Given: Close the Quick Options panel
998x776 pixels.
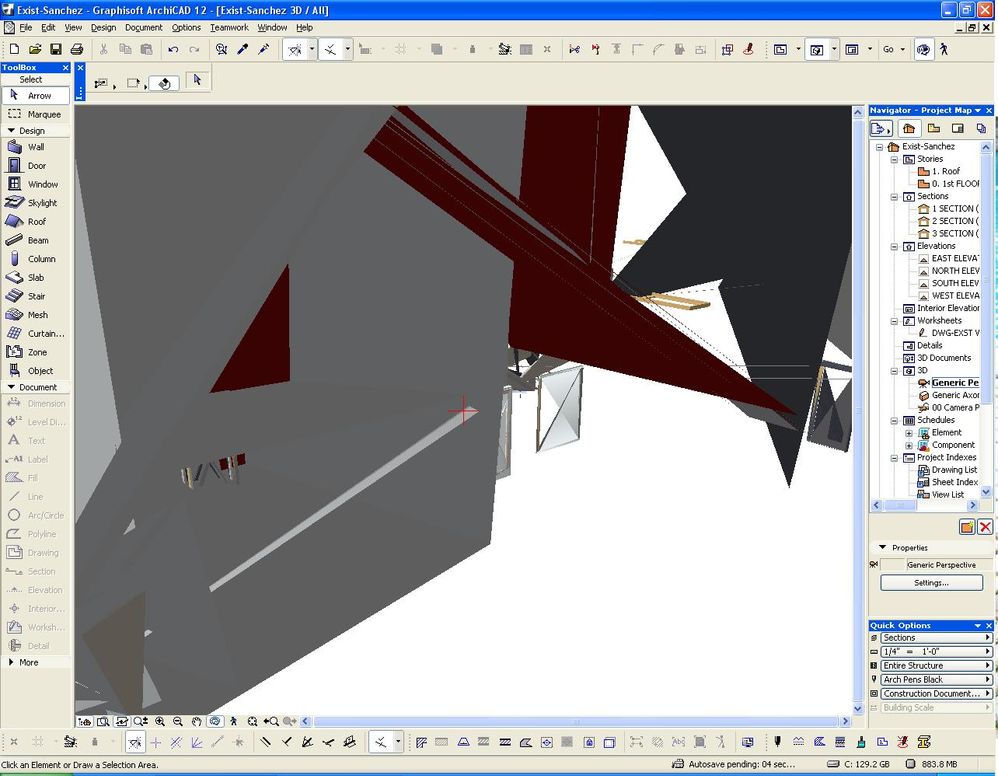Looking at the screenshot, I should point(989,626).
